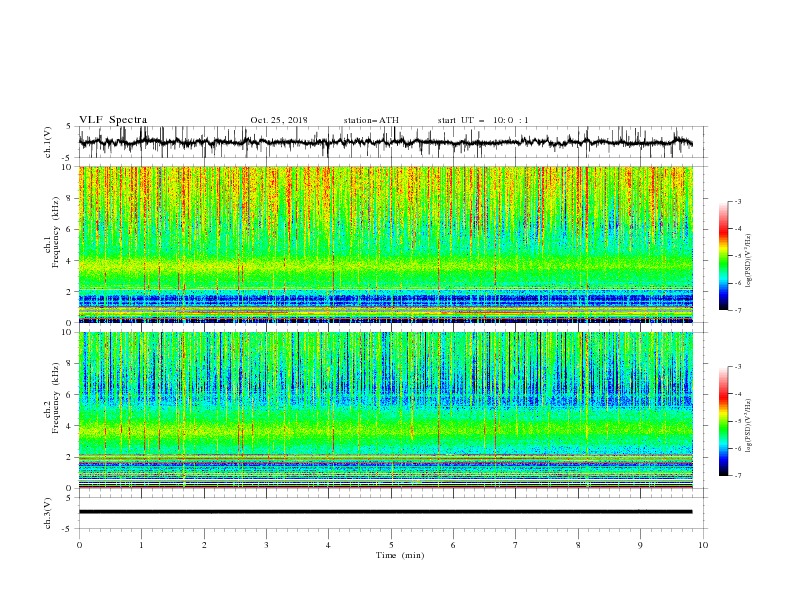Click ch.2 color bar 'log(PSD)(V²/Hz)' label
The image size is (792, 612).
[749, 426]
